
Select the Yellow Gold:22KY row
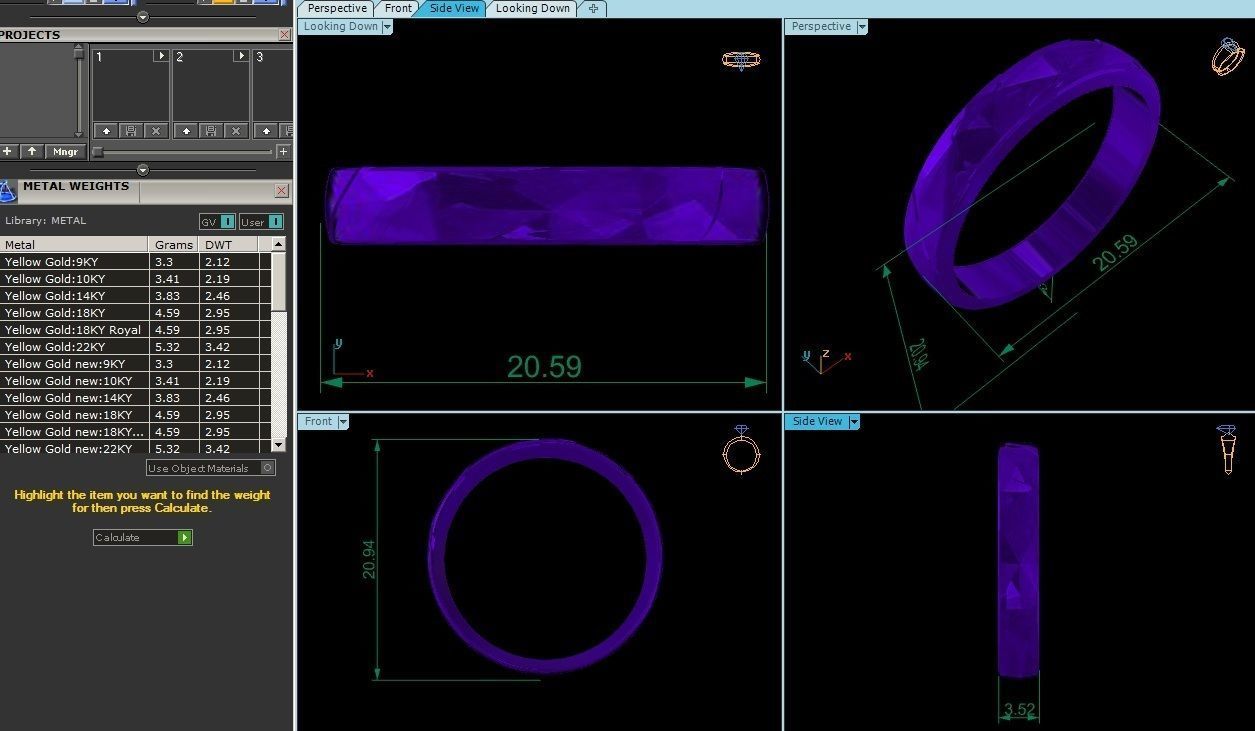click(135, 347)
